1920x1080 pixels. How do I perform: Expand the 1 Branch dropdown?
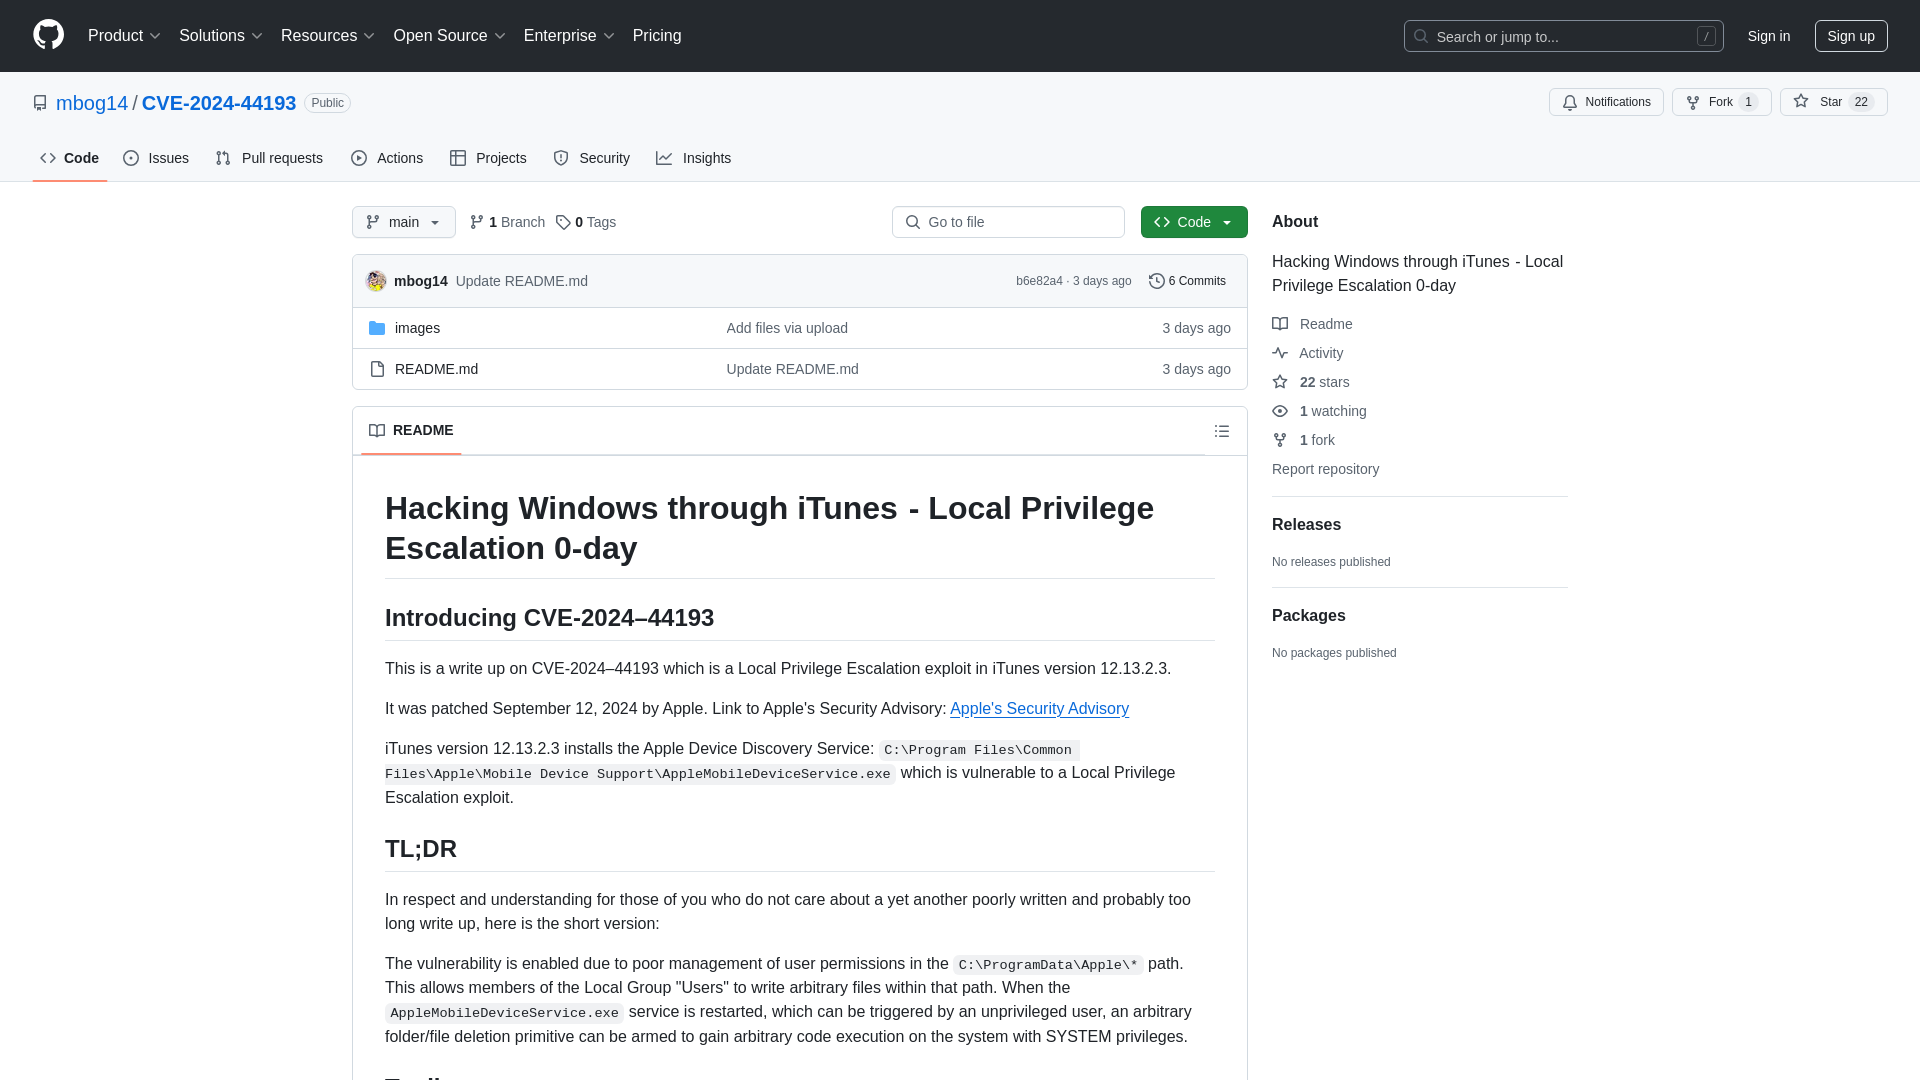tap(506, 220)
